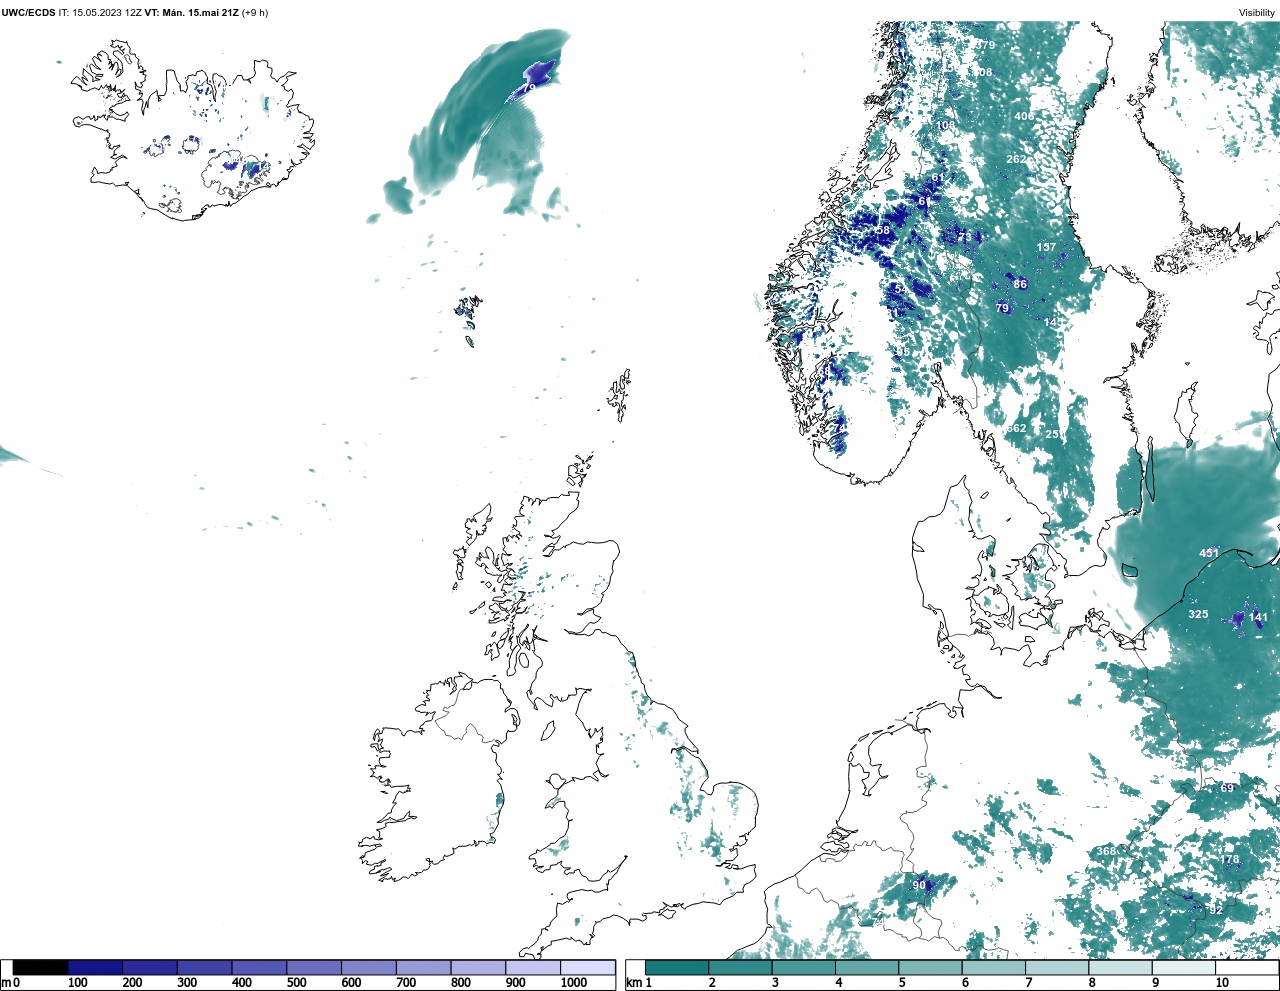Click the 6–7 km legend swatch
This screenshot has height=991, width=1280.
(x=993, y=968)
